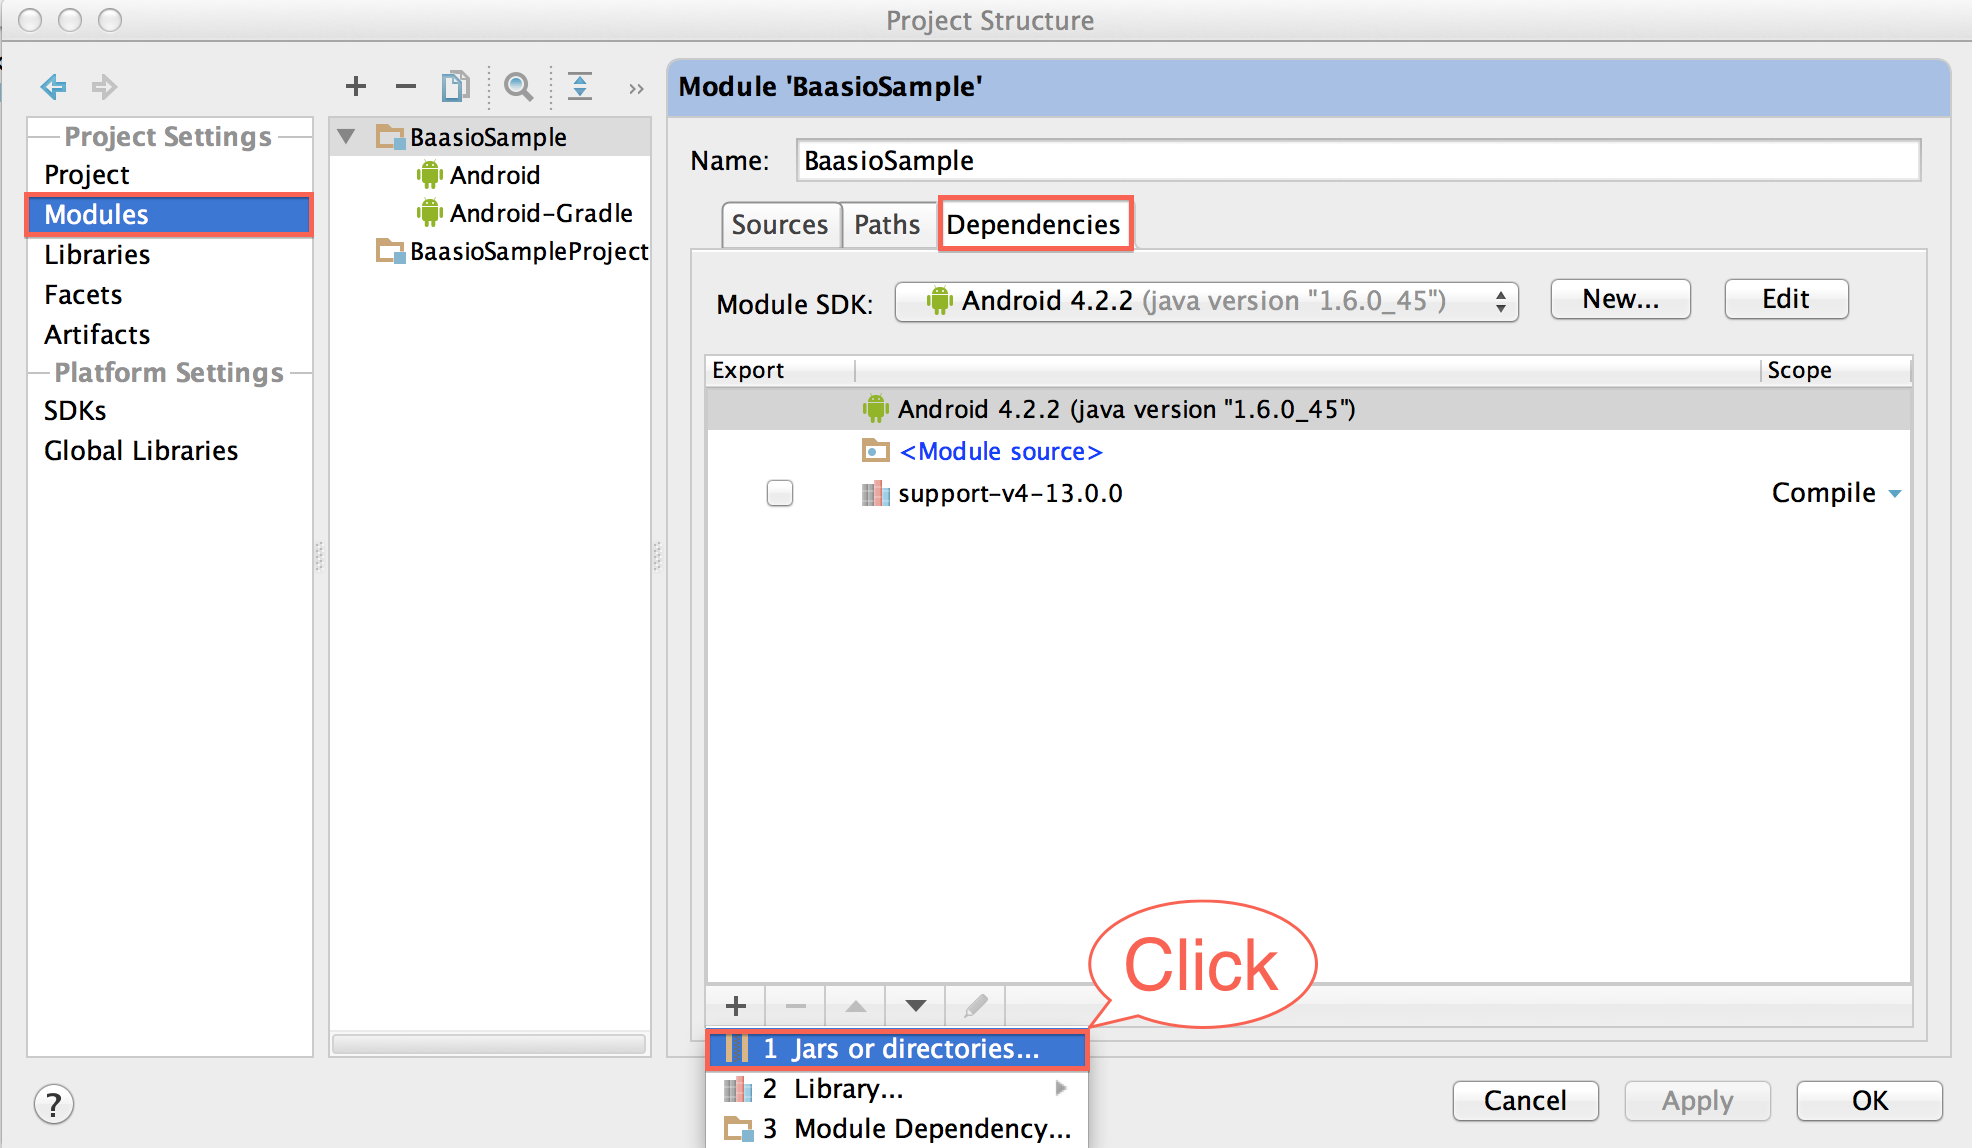Viewport: 1972px width, 1148px height.
Task: Click the forward navigation arrow
Action: tap(104, 87)
